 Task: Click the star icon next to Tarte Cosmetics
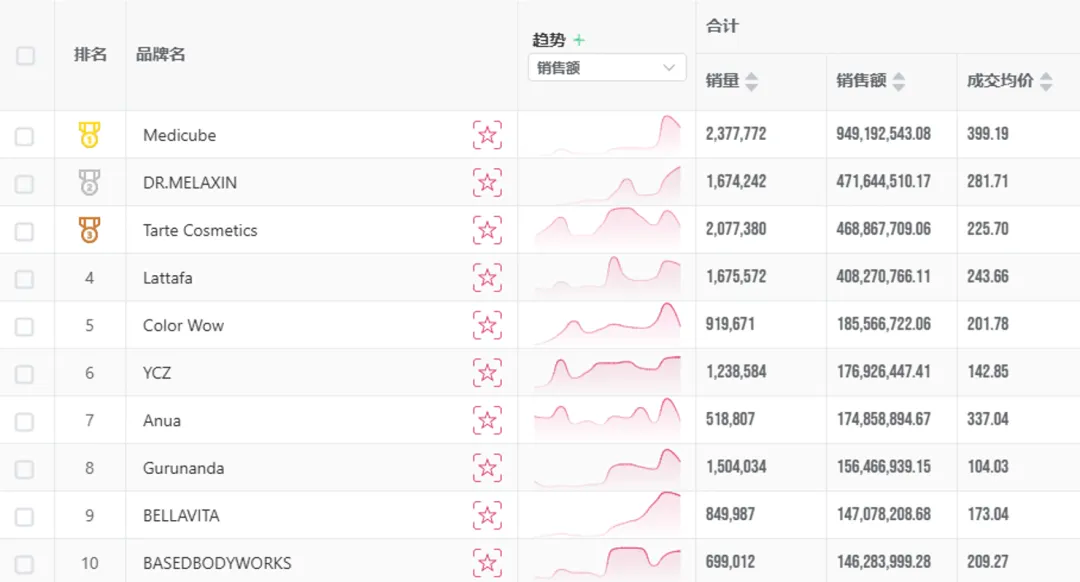487,230
